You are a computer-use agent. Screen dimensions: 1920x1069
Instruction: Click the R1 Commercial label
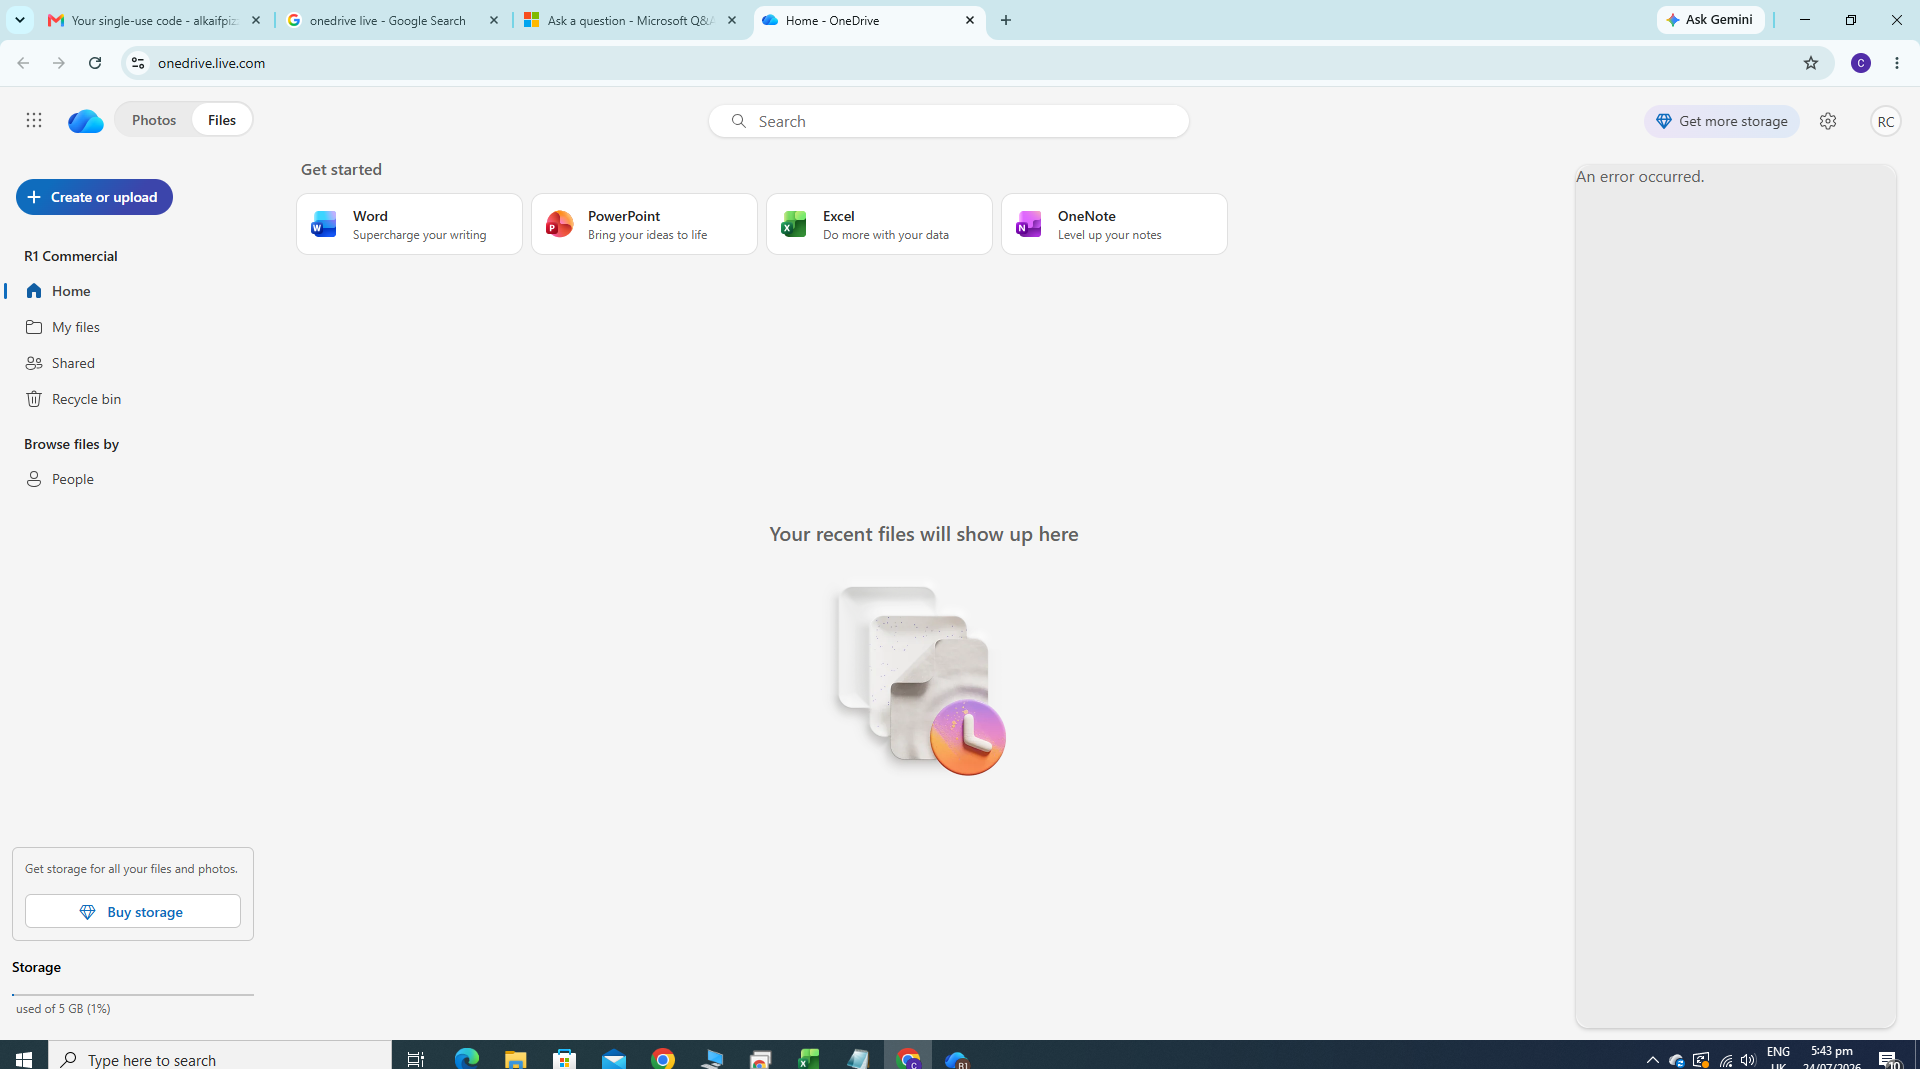pyautogui.click(x=71, y=256)
